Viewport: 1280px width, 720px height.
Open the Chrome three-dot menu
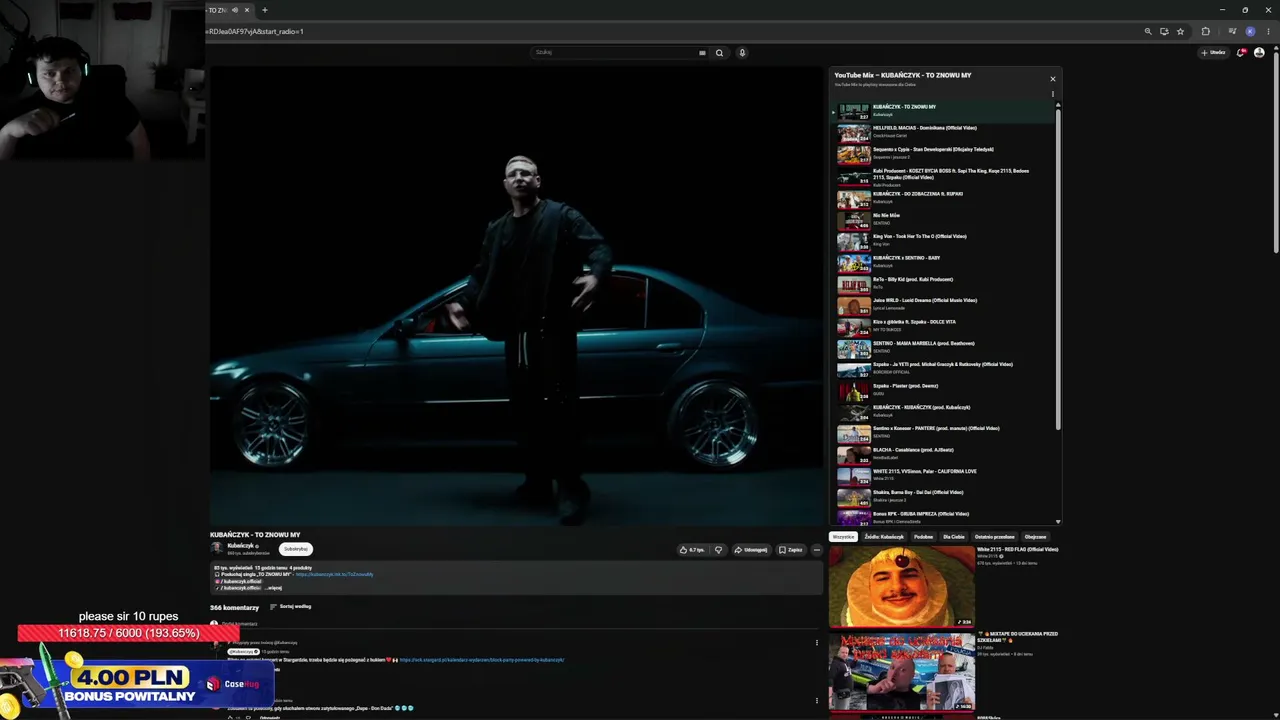point(1267,31)
